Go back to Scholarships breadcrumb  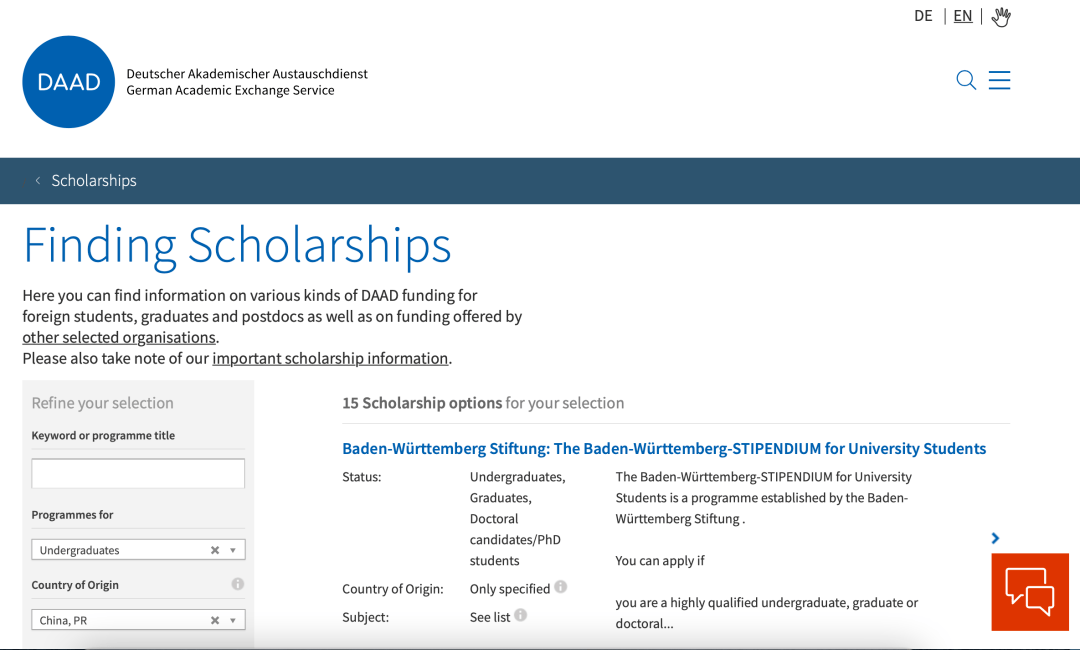[94, 180]
